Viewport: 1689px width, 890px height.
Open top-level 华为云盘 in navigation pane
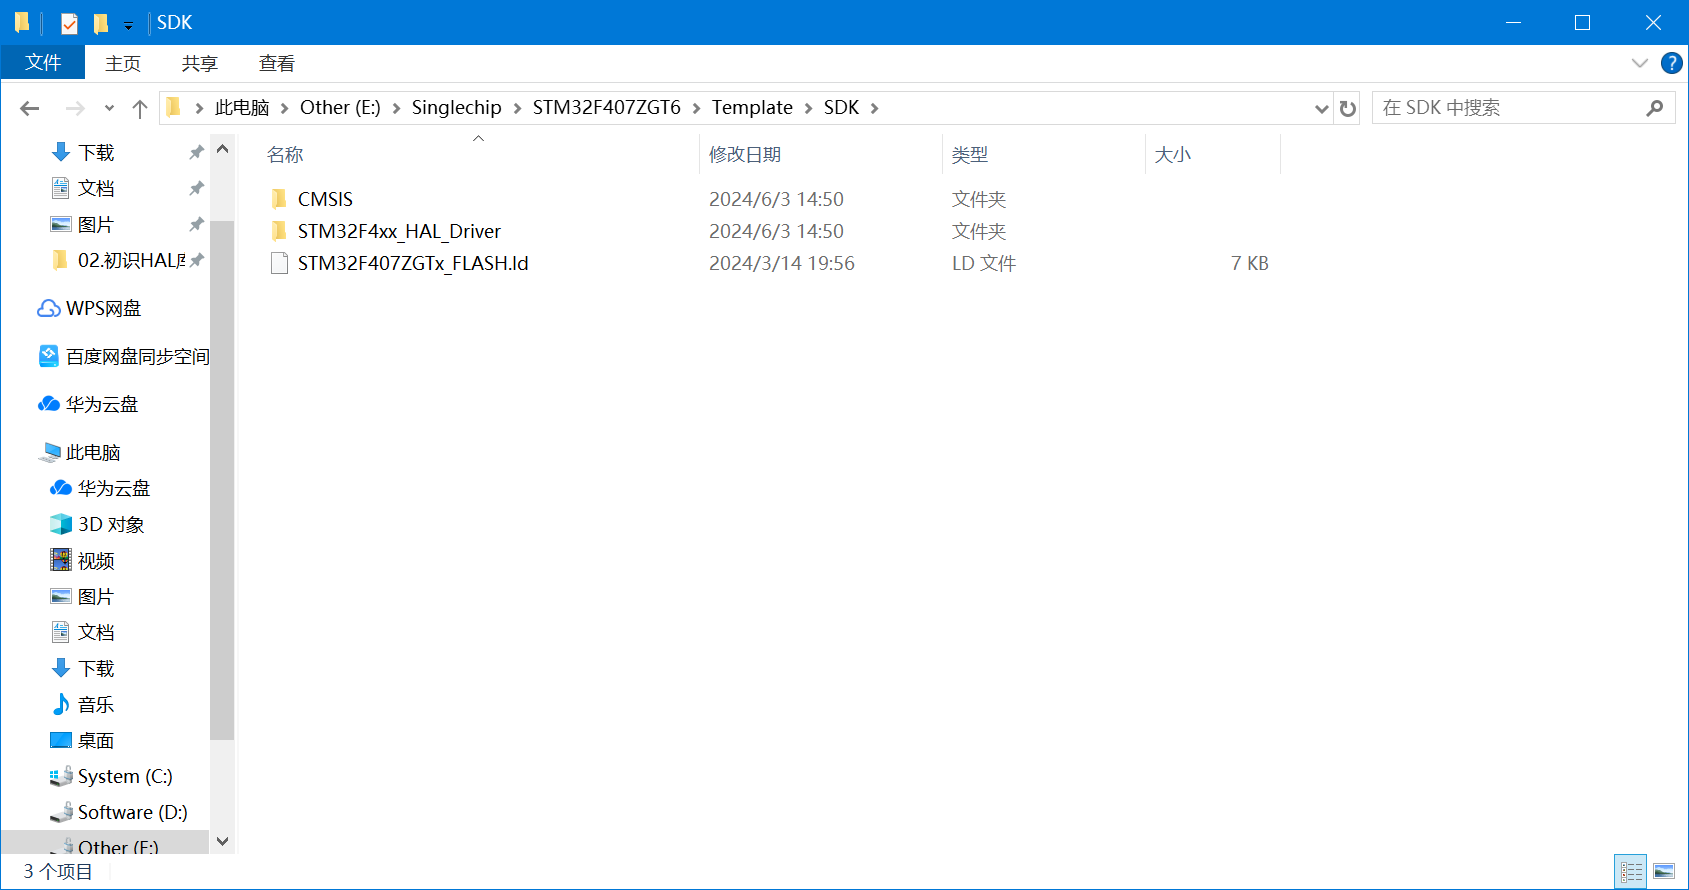tap(101, 404)
